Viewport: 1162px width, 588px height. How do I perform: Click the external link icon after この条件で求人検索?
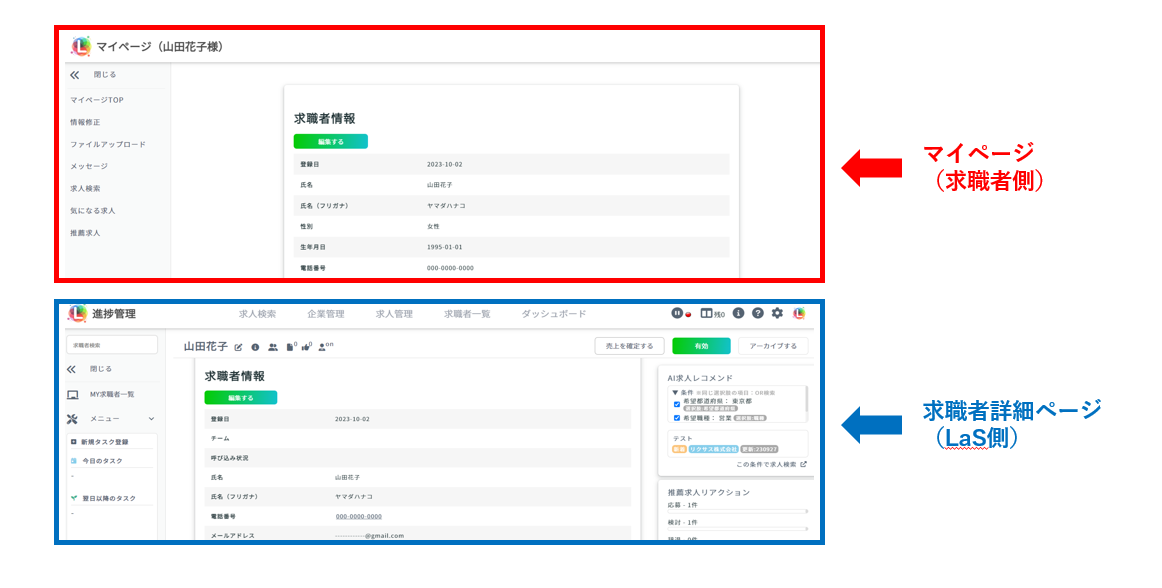point(803,464)
